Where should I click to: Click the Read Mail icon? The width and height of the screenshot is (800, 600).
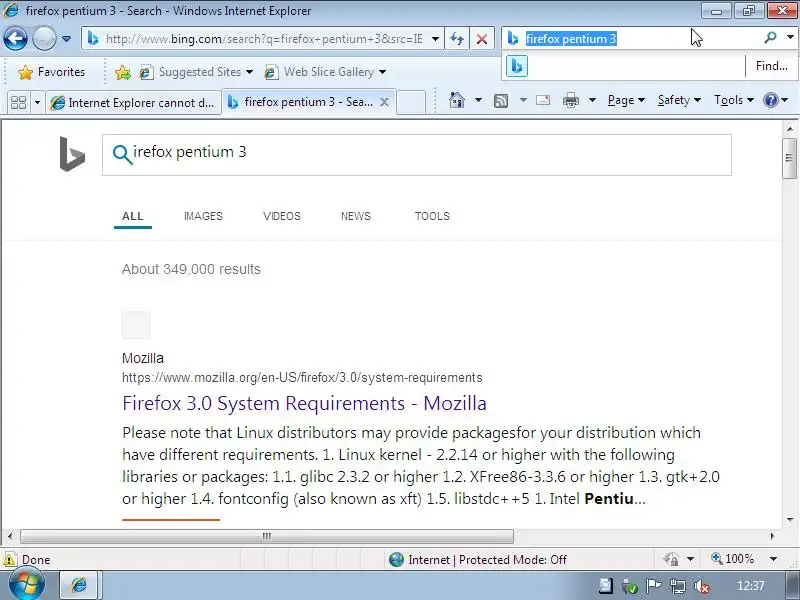pos(543,100)
